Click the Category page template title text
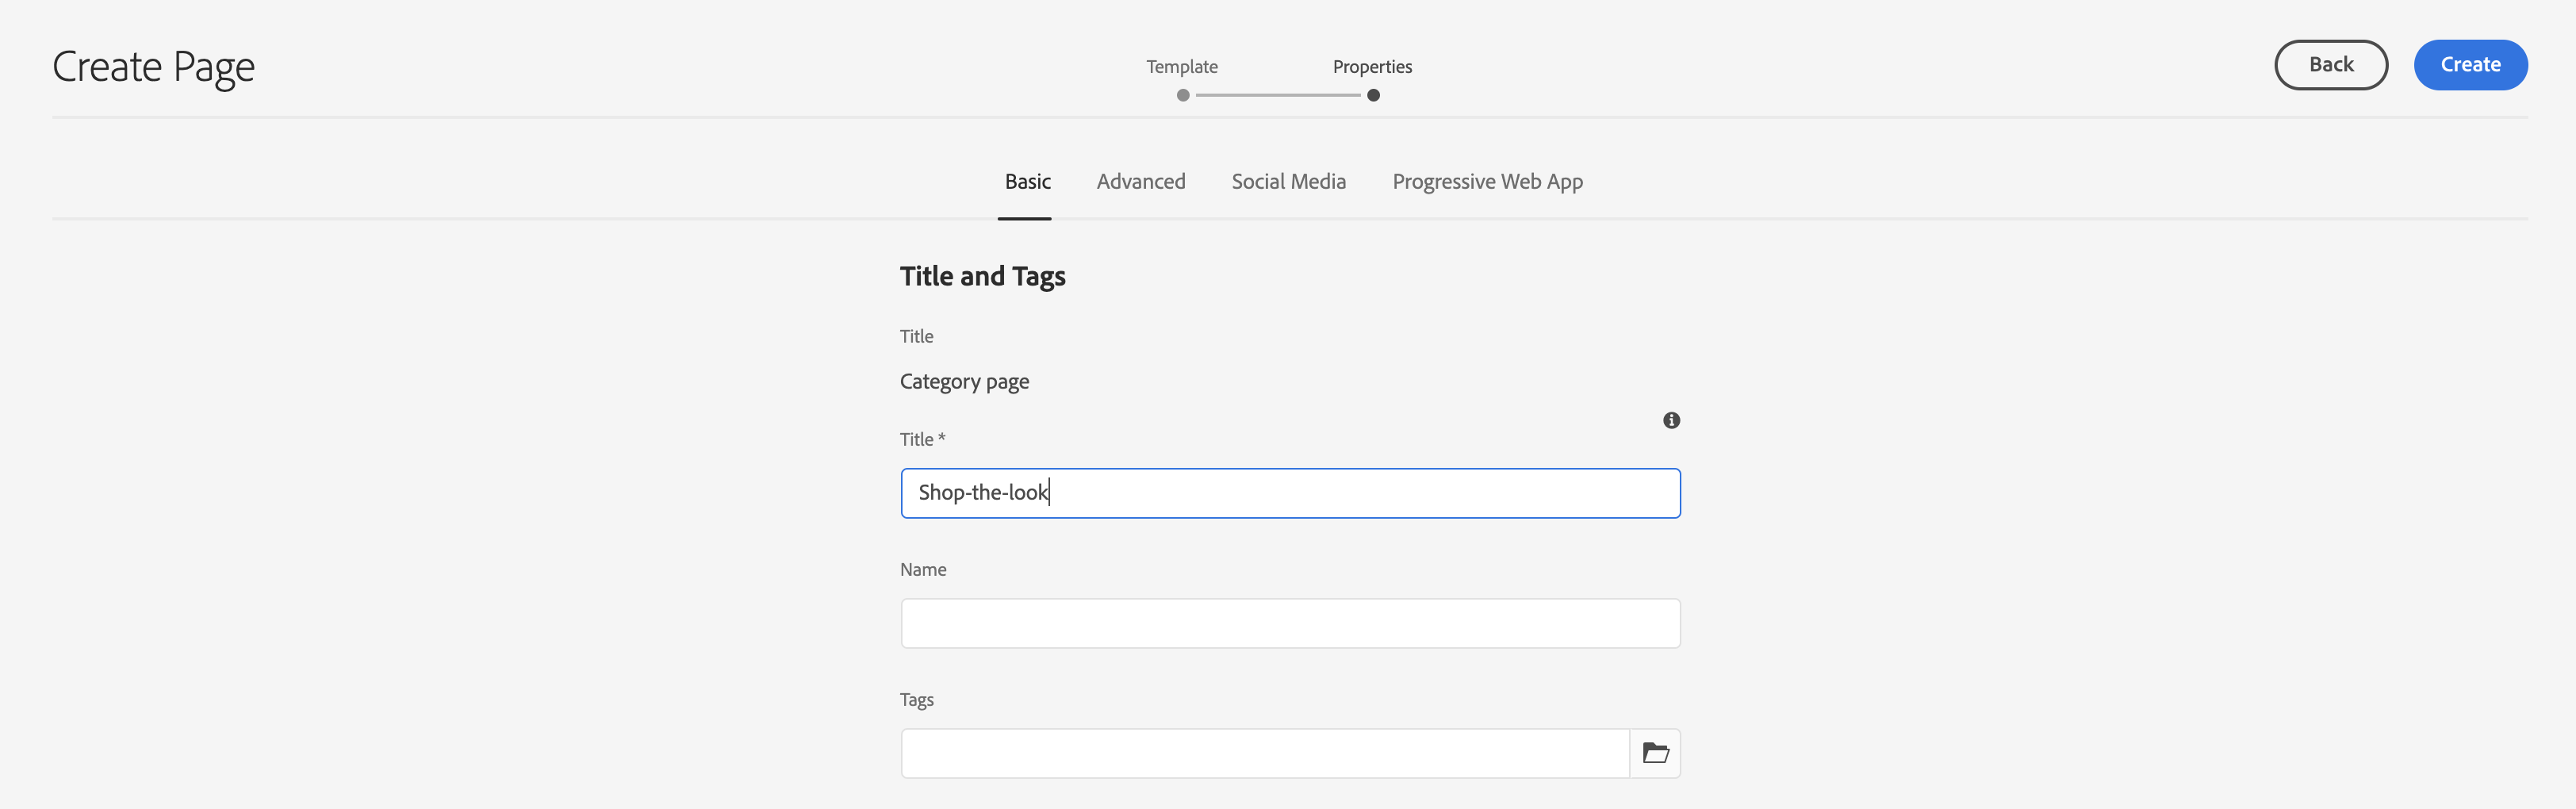This screenshot has width=2576, height=809. click(x=964, y=381)
